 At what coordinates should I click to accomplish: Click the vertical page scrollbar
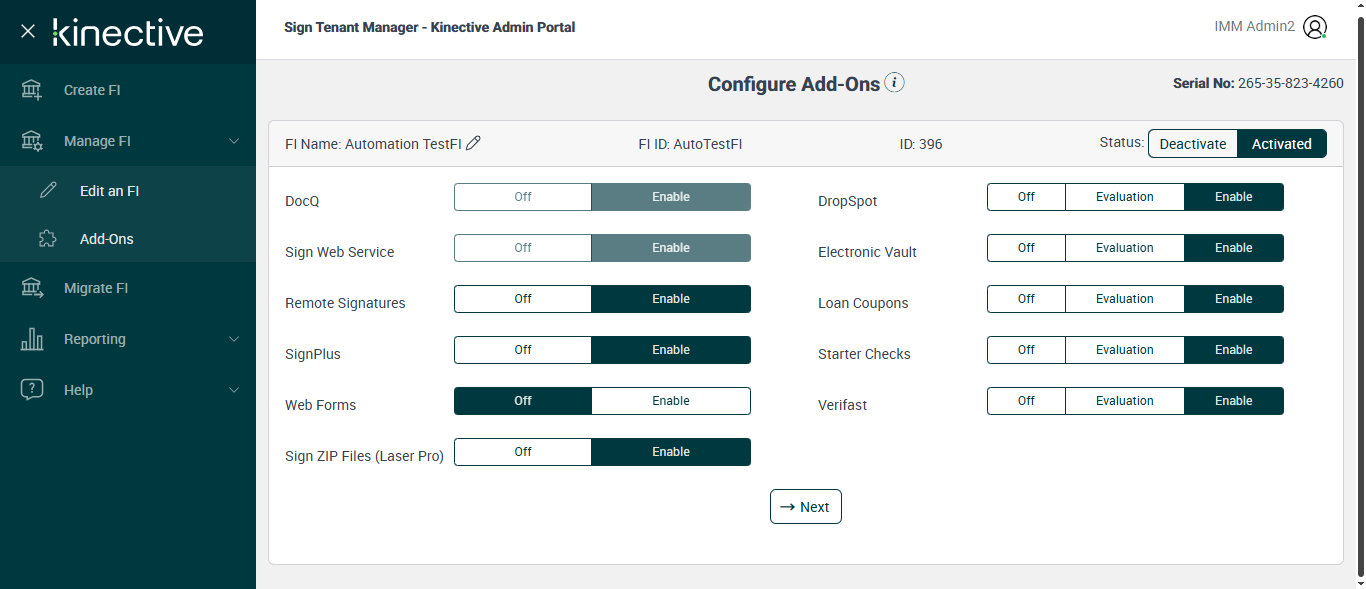click(1359, 300)
